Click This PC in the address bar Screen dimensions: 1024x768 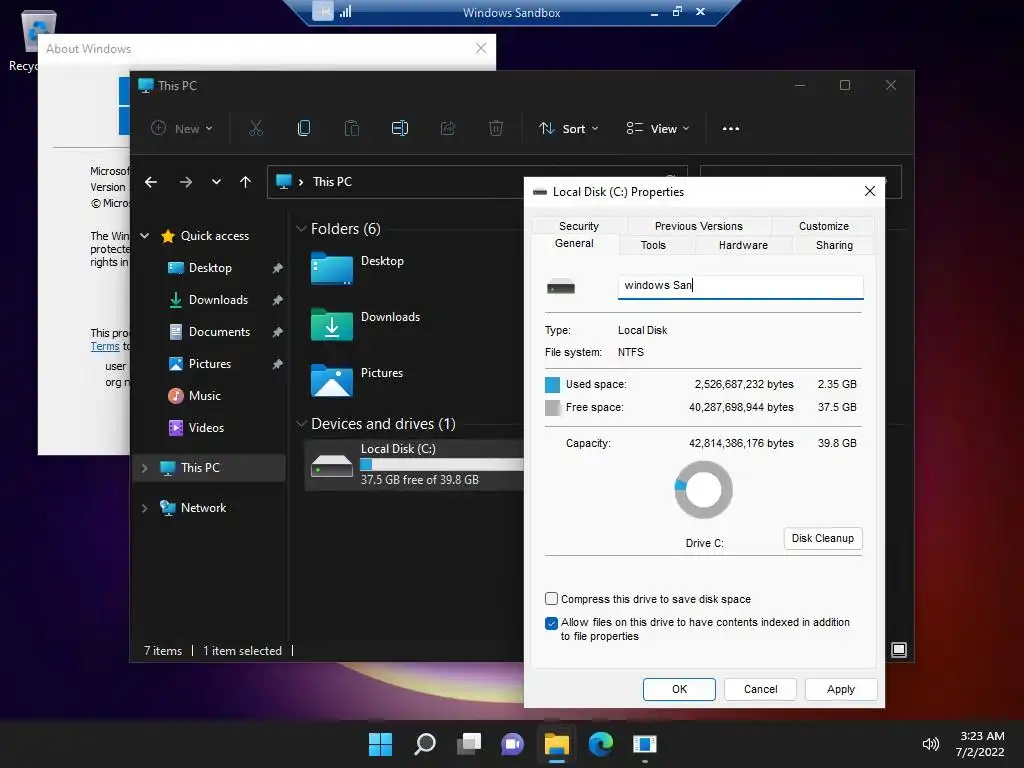(332, 182)
